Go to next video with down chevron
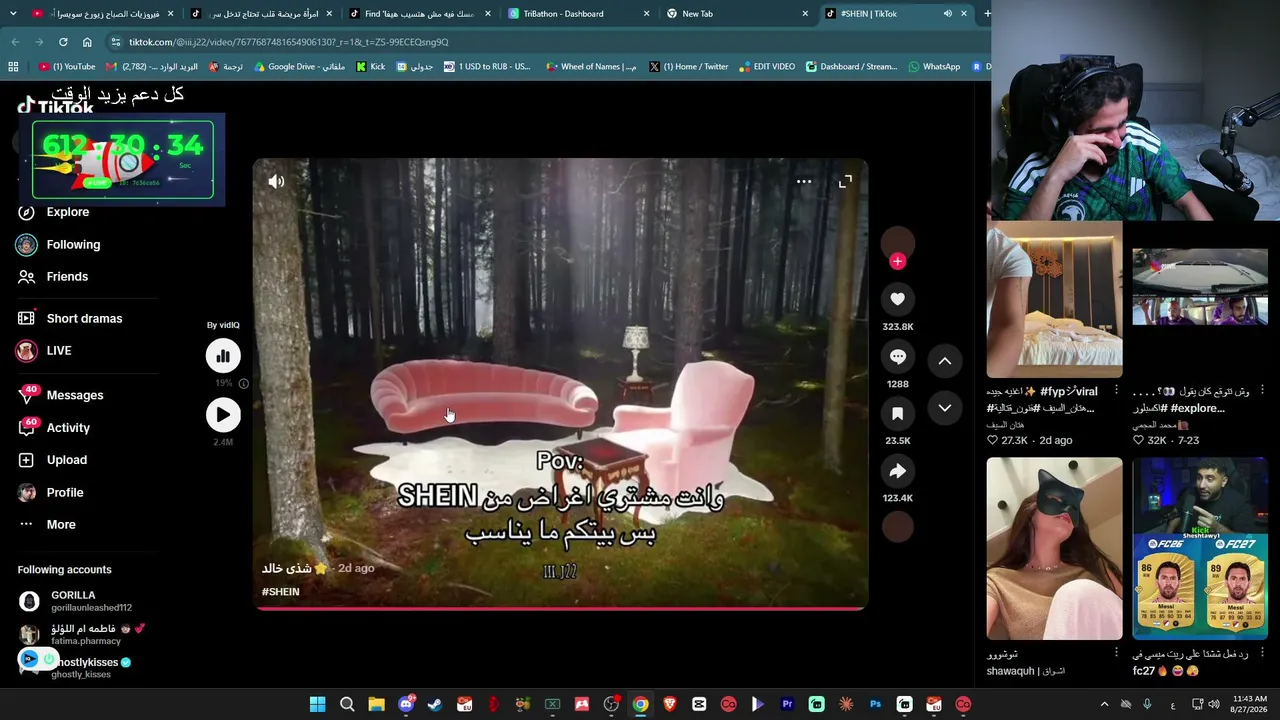This screenshot has width=1280, height=720. pos(944,408)
